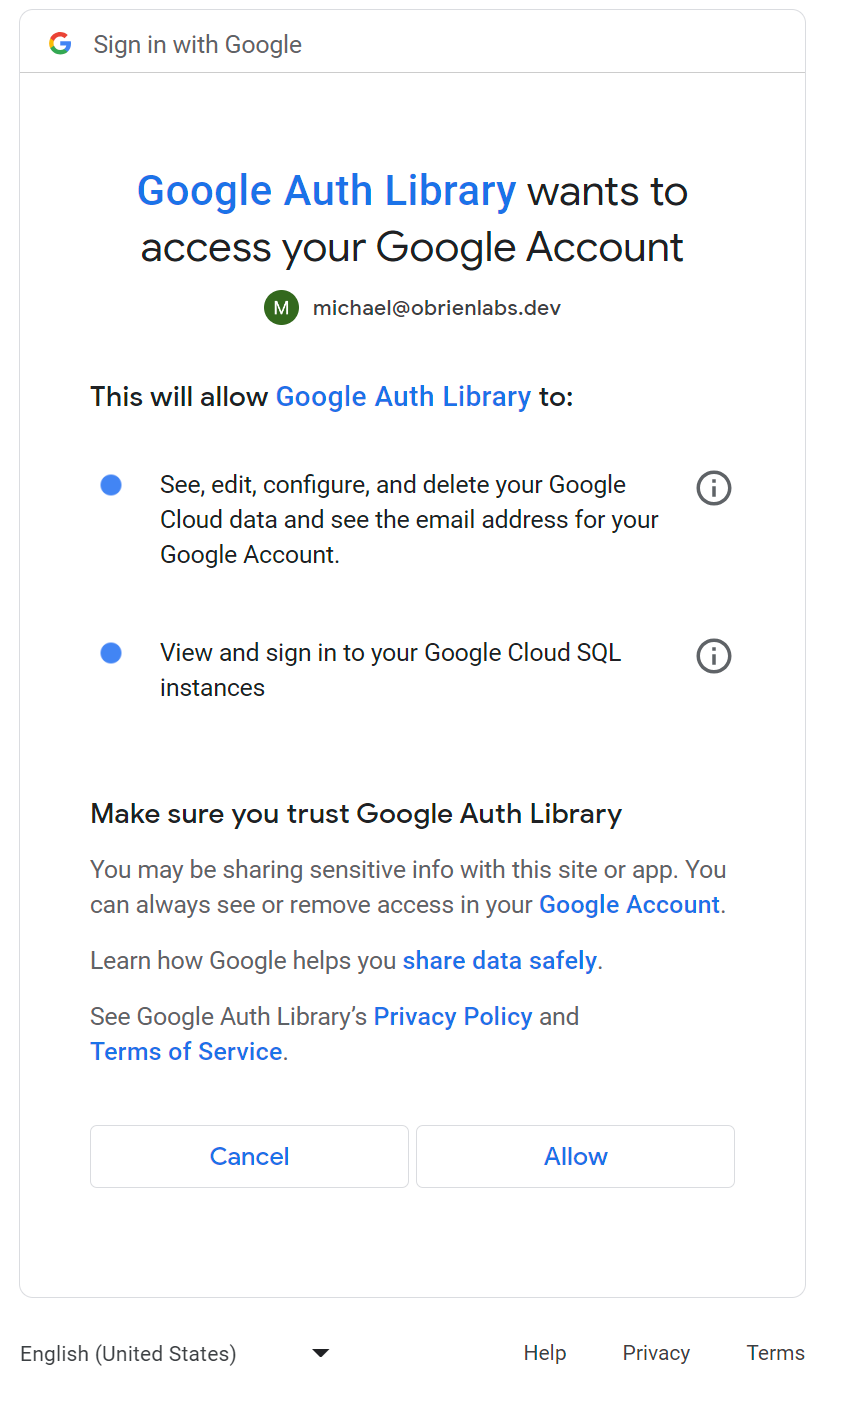Open the Help page
Screen dimensions: 855x1403
pos(544,1352)
